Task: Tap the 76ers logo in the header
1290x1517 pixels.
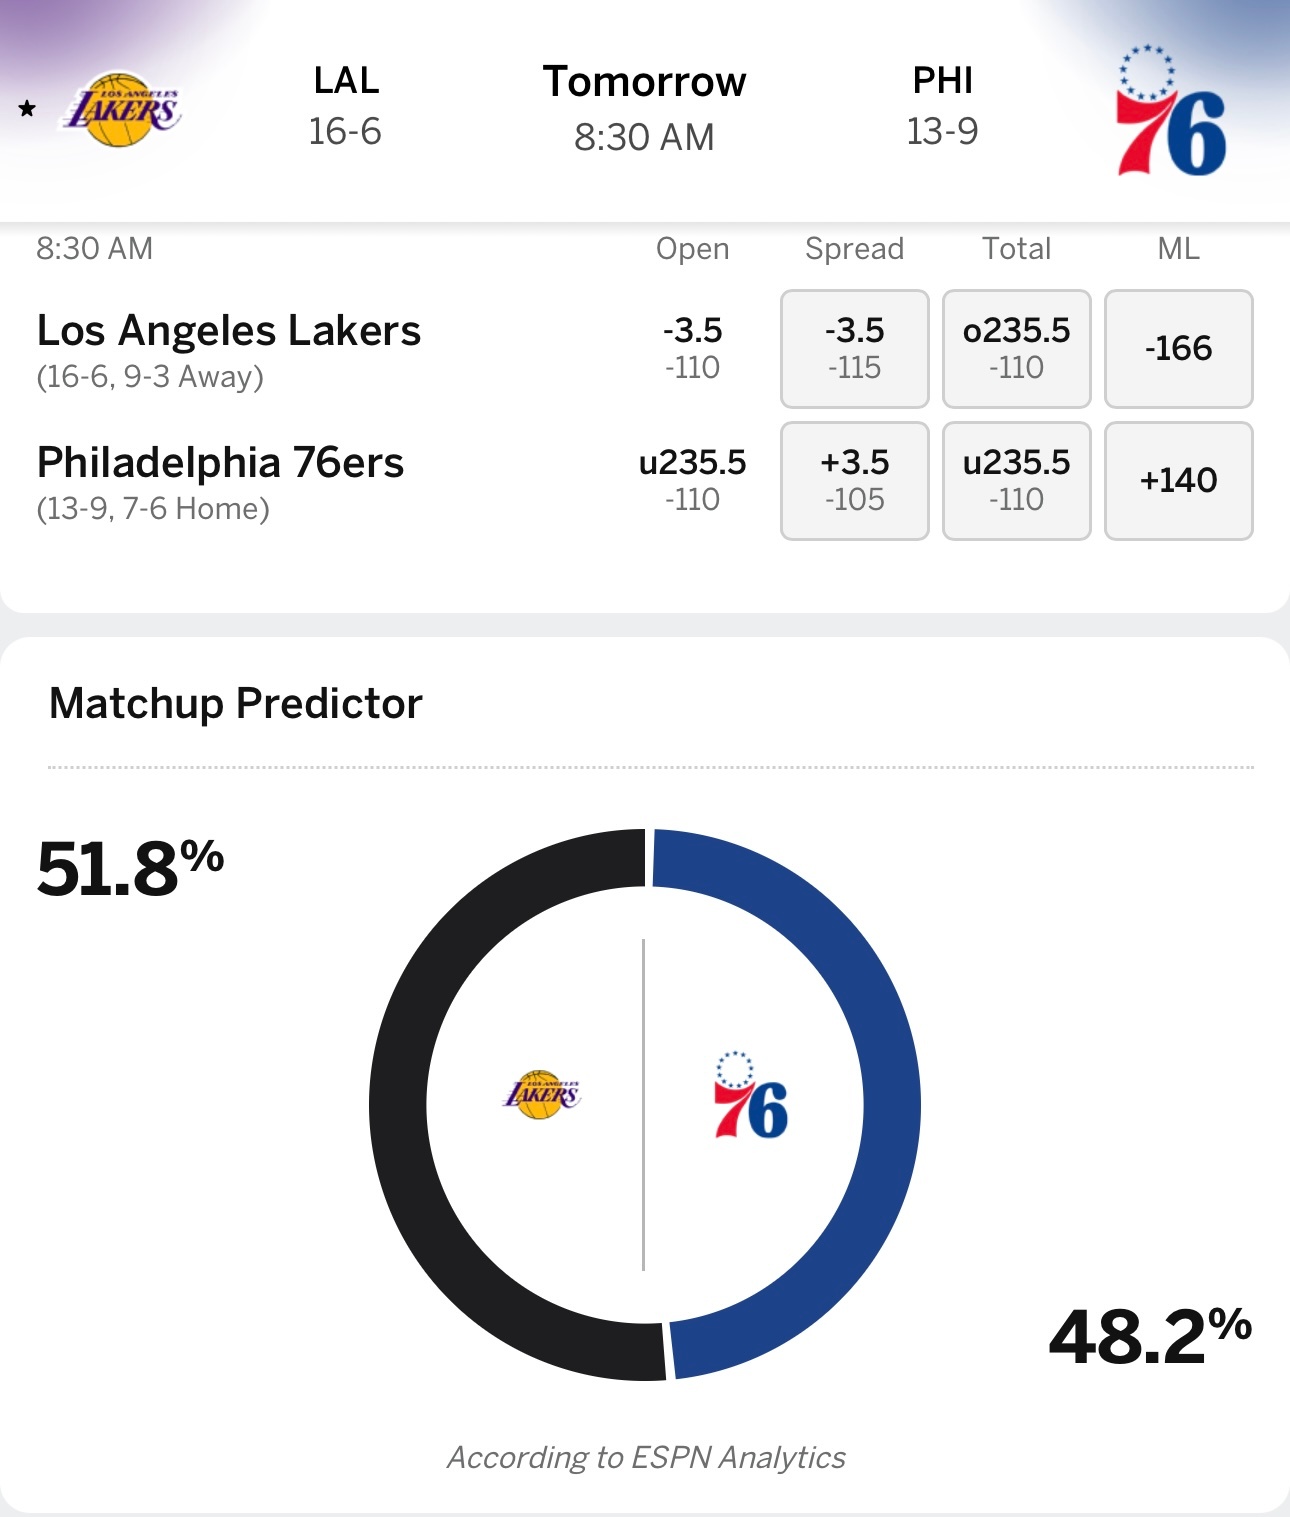Action: click(1170, 112)
